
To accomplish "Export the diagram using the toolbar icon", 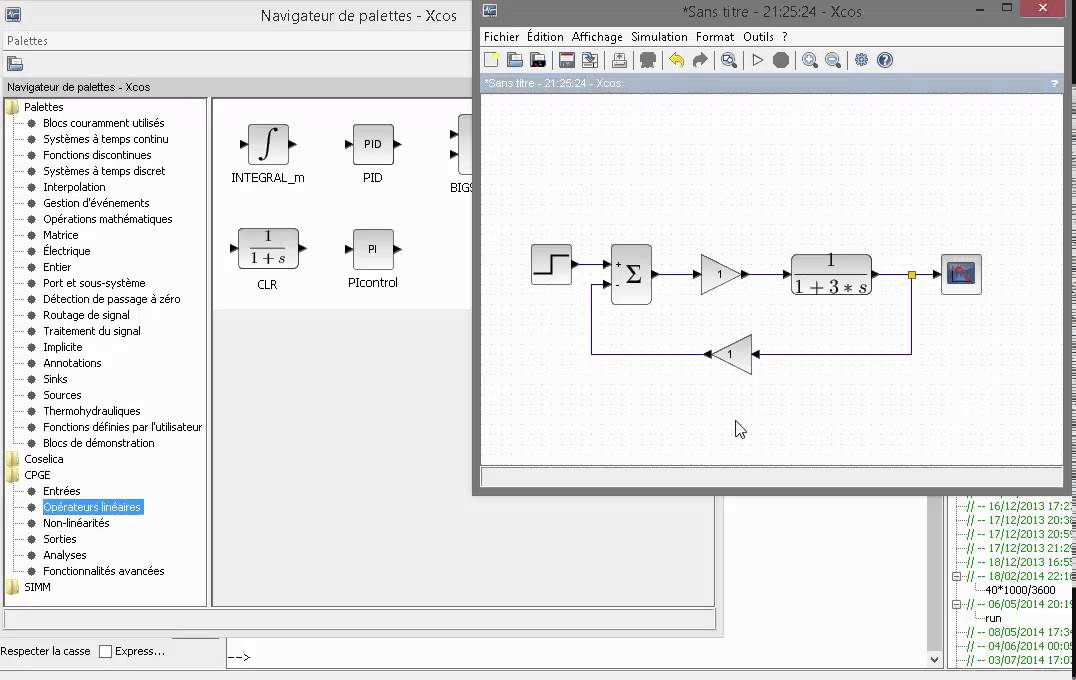I will (x=619, y=60).
